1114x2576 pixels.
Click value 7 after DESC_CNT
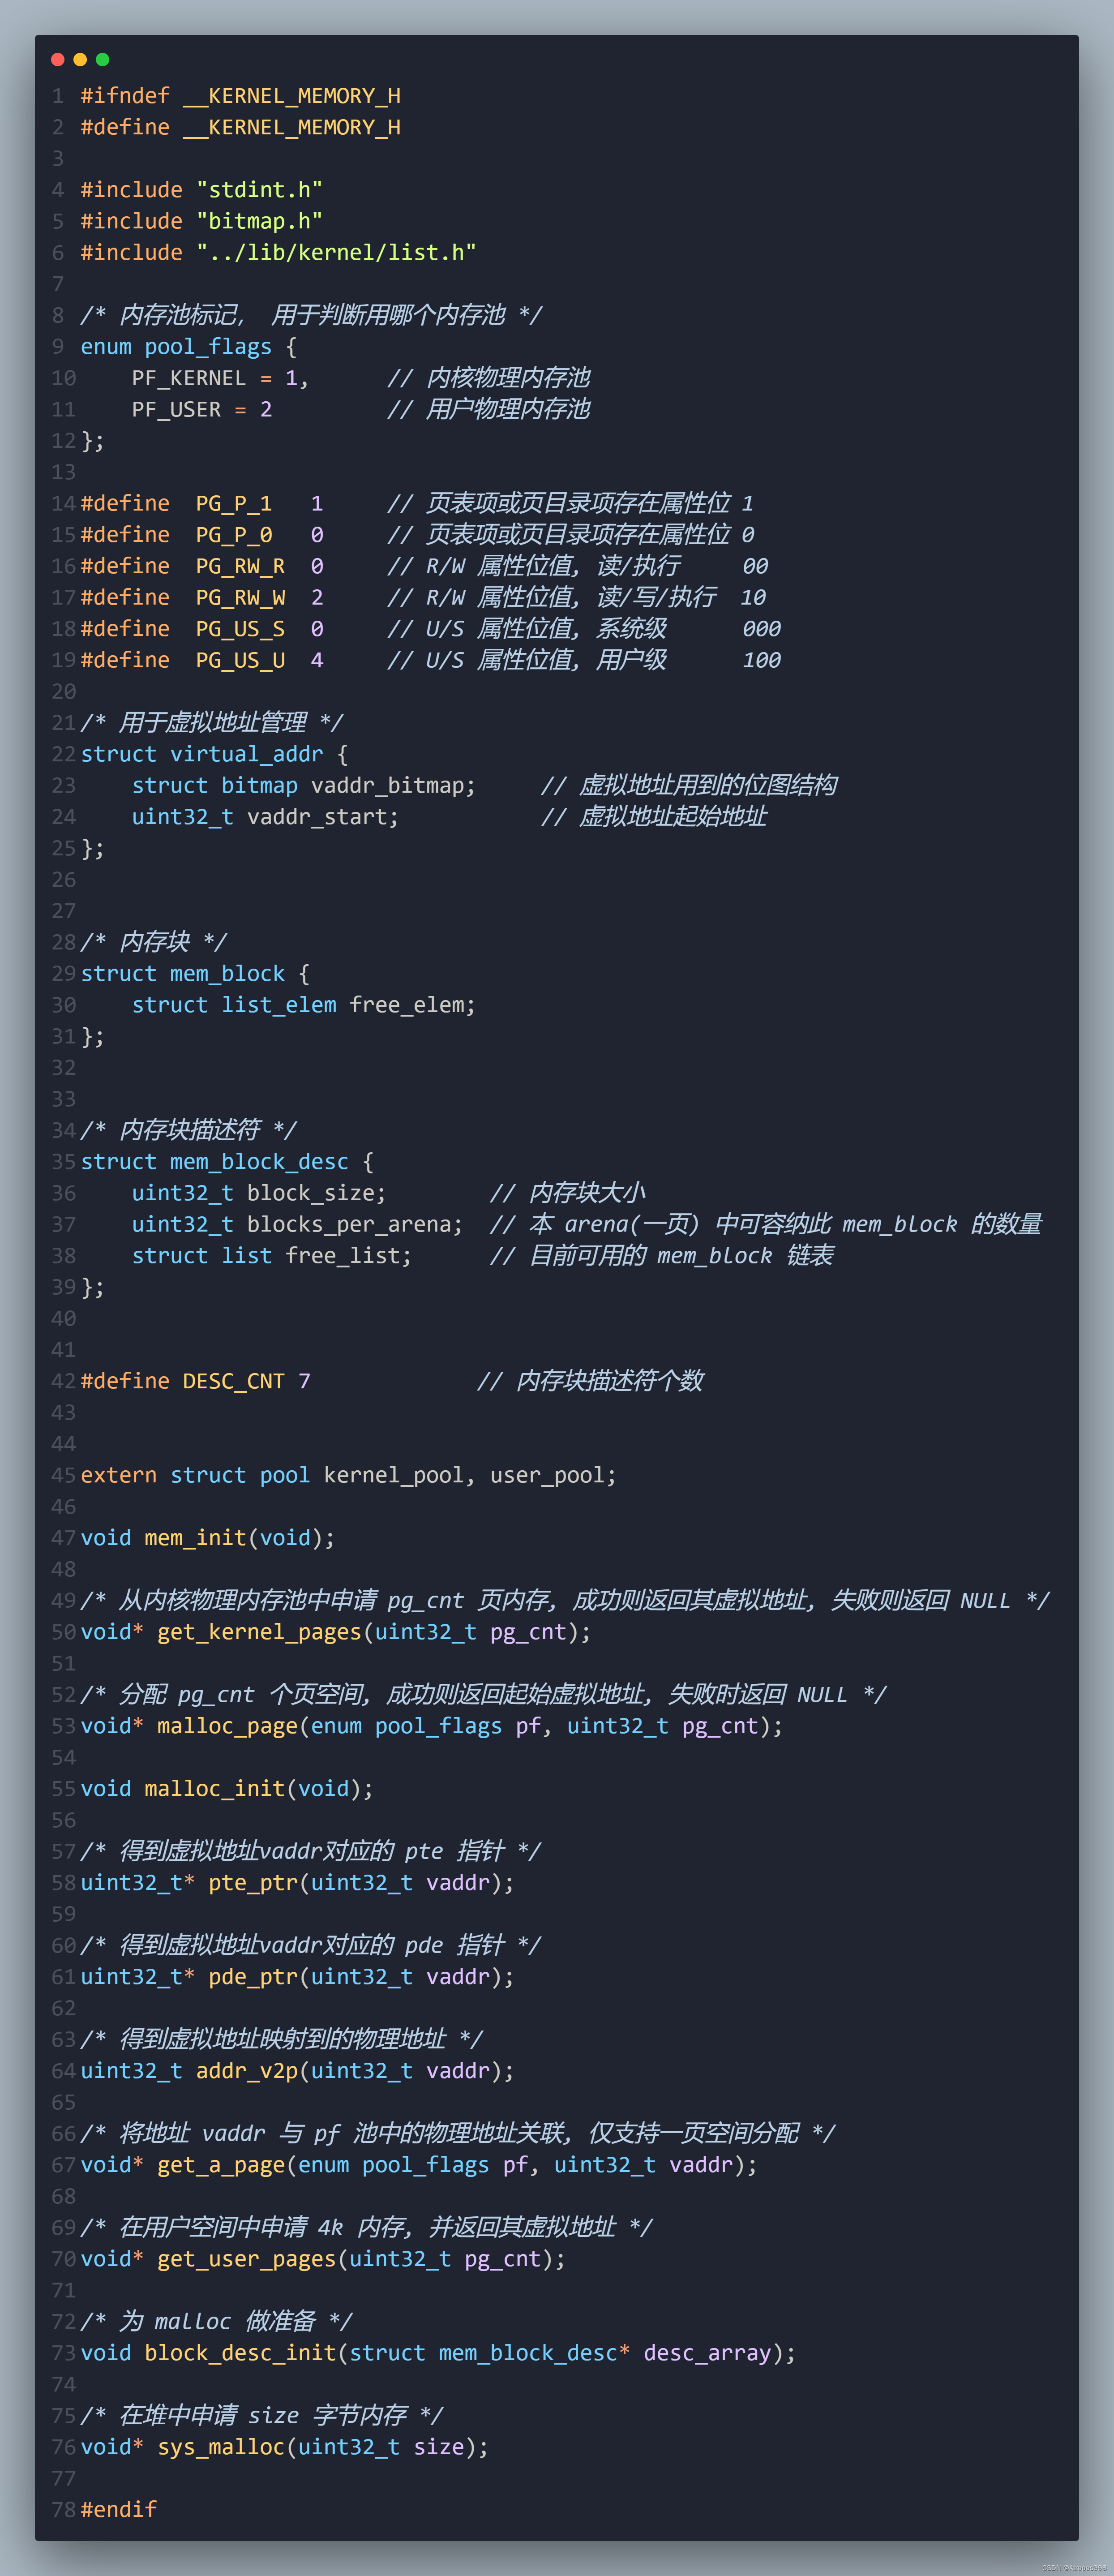[x=304, y=1381]
